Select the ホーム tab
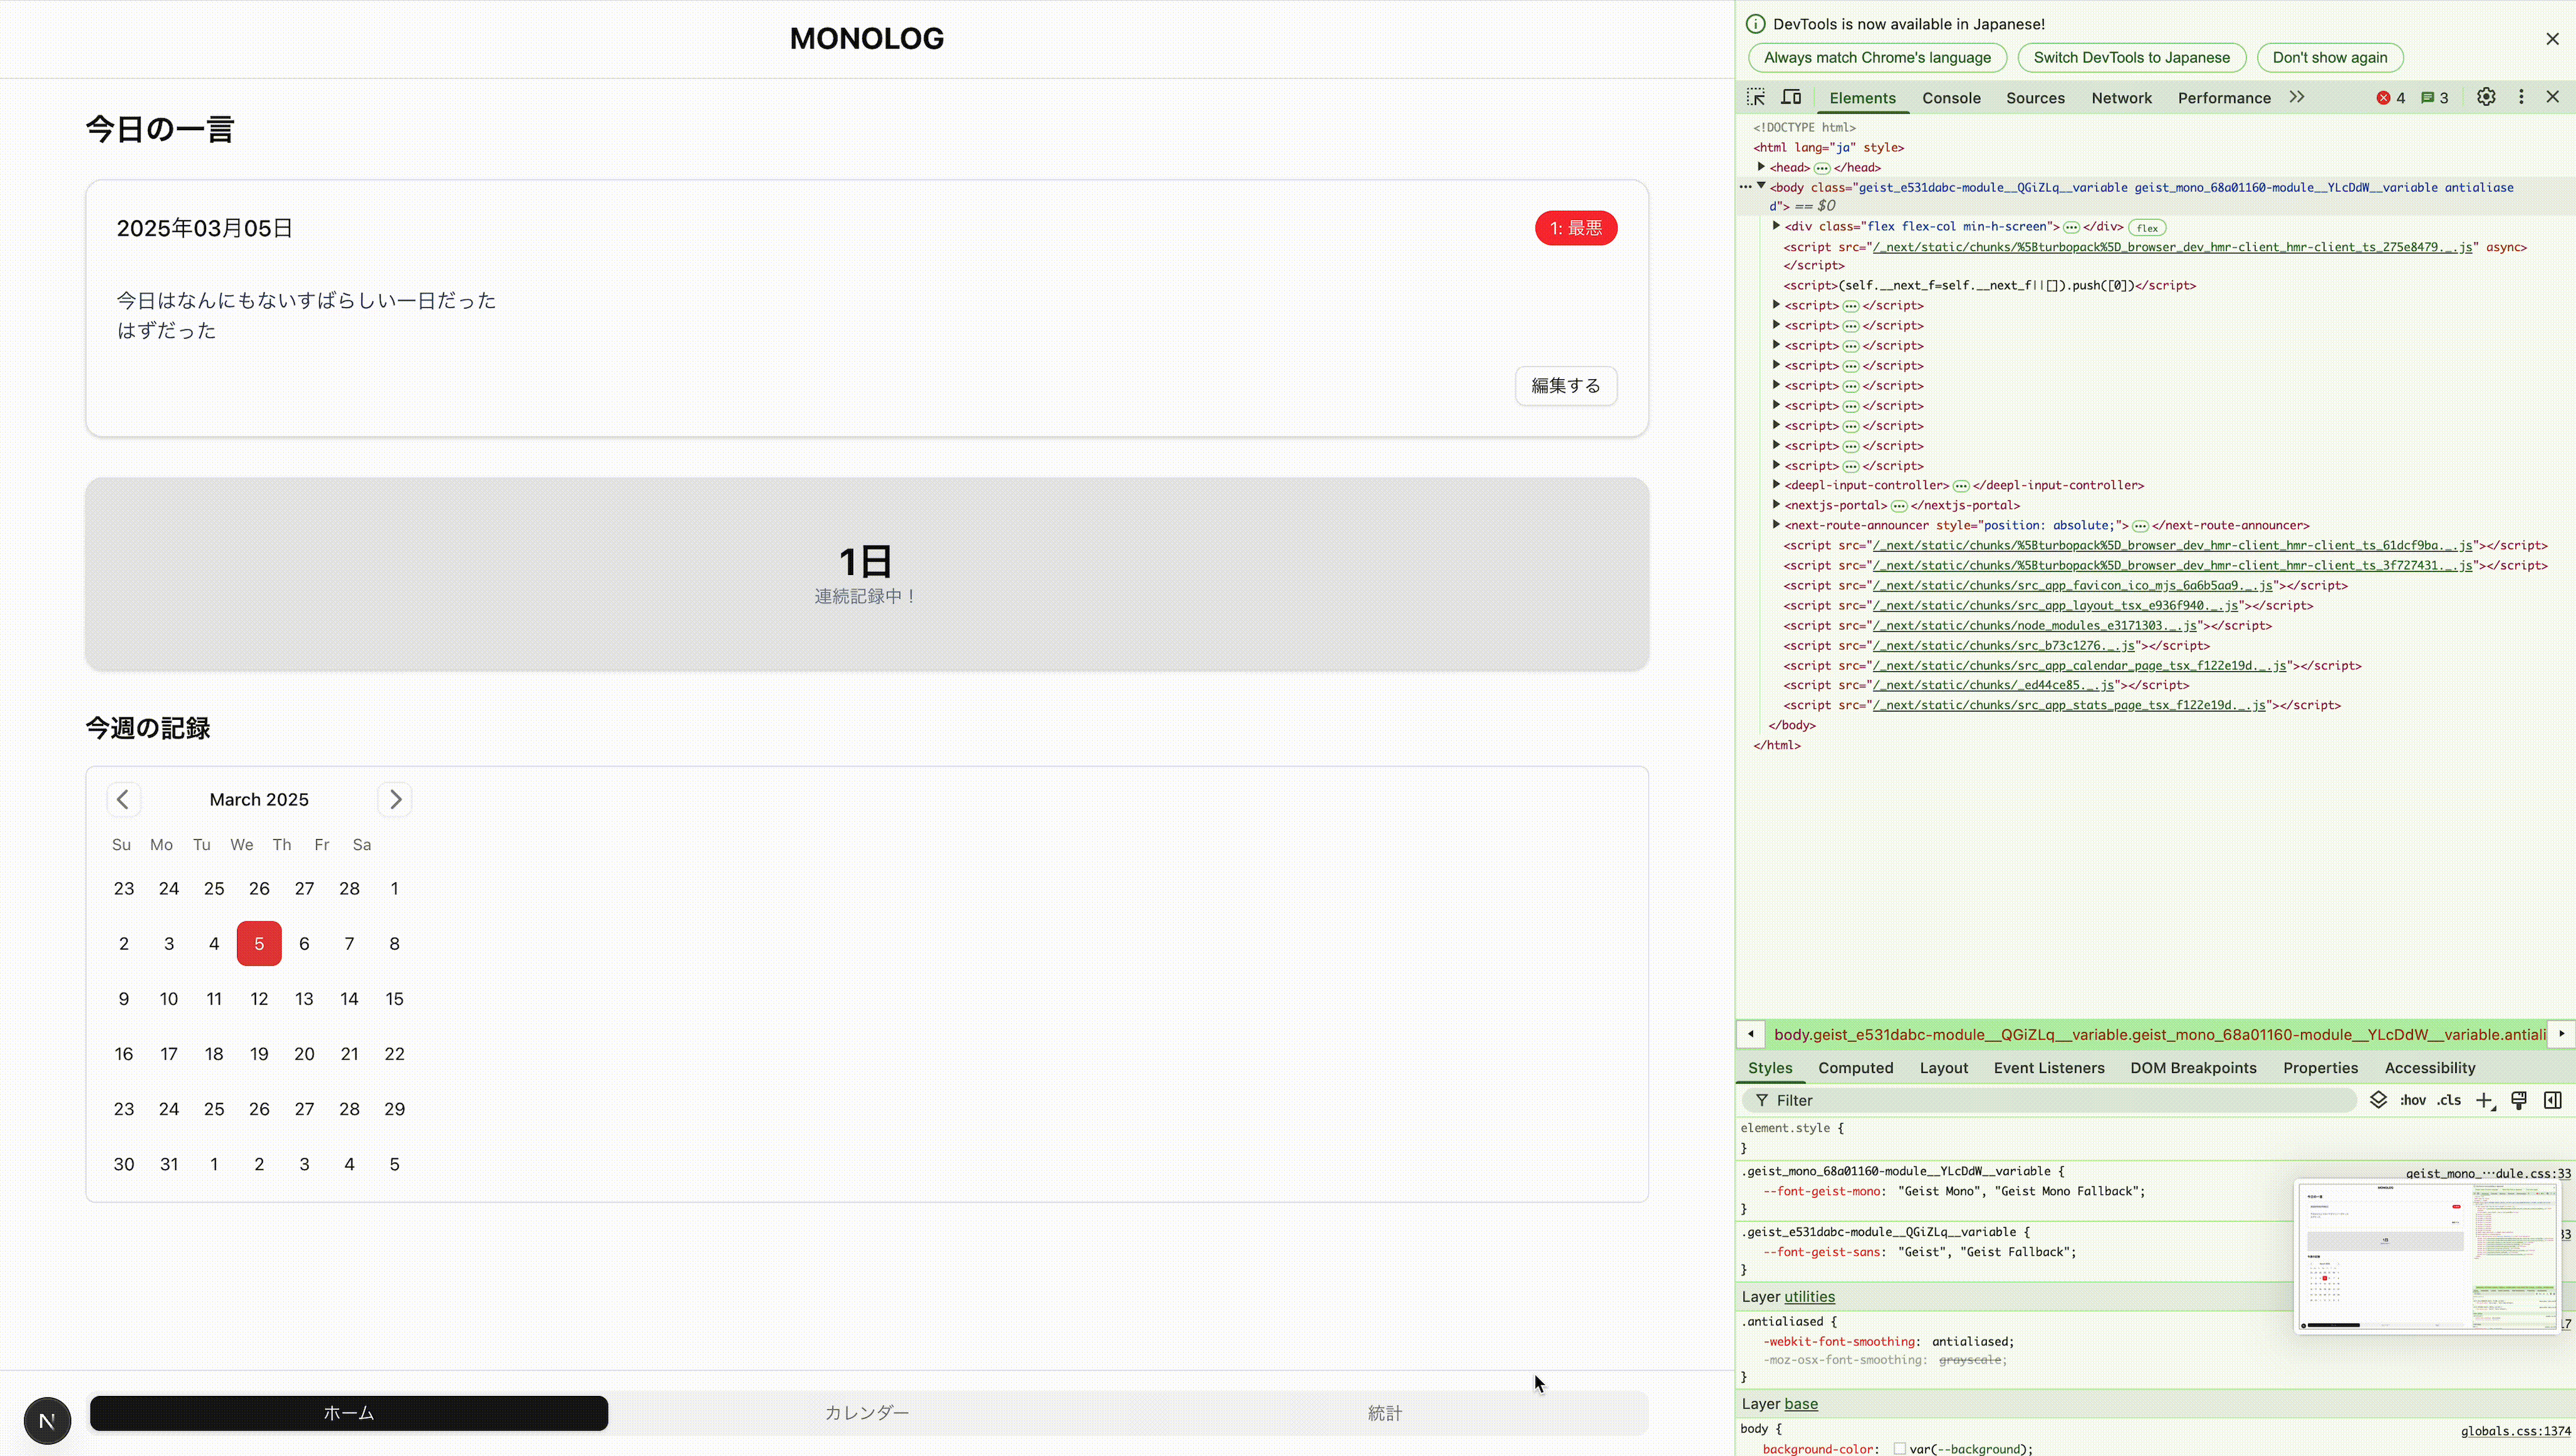 (x=349, y=1413)
